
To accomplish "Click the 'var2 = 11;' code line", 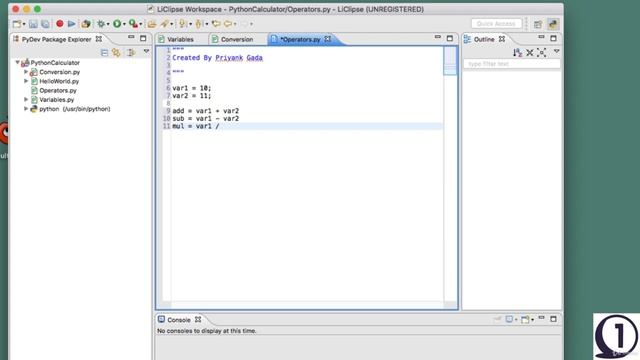I will (x=192, y=96).
